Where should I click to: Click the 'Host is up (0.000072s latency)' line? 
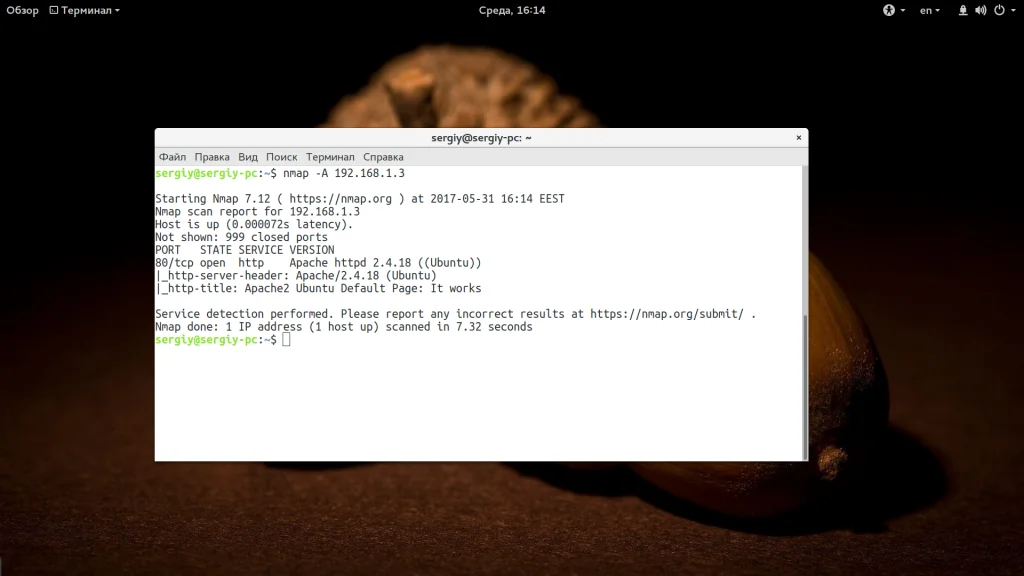[253, 224]
